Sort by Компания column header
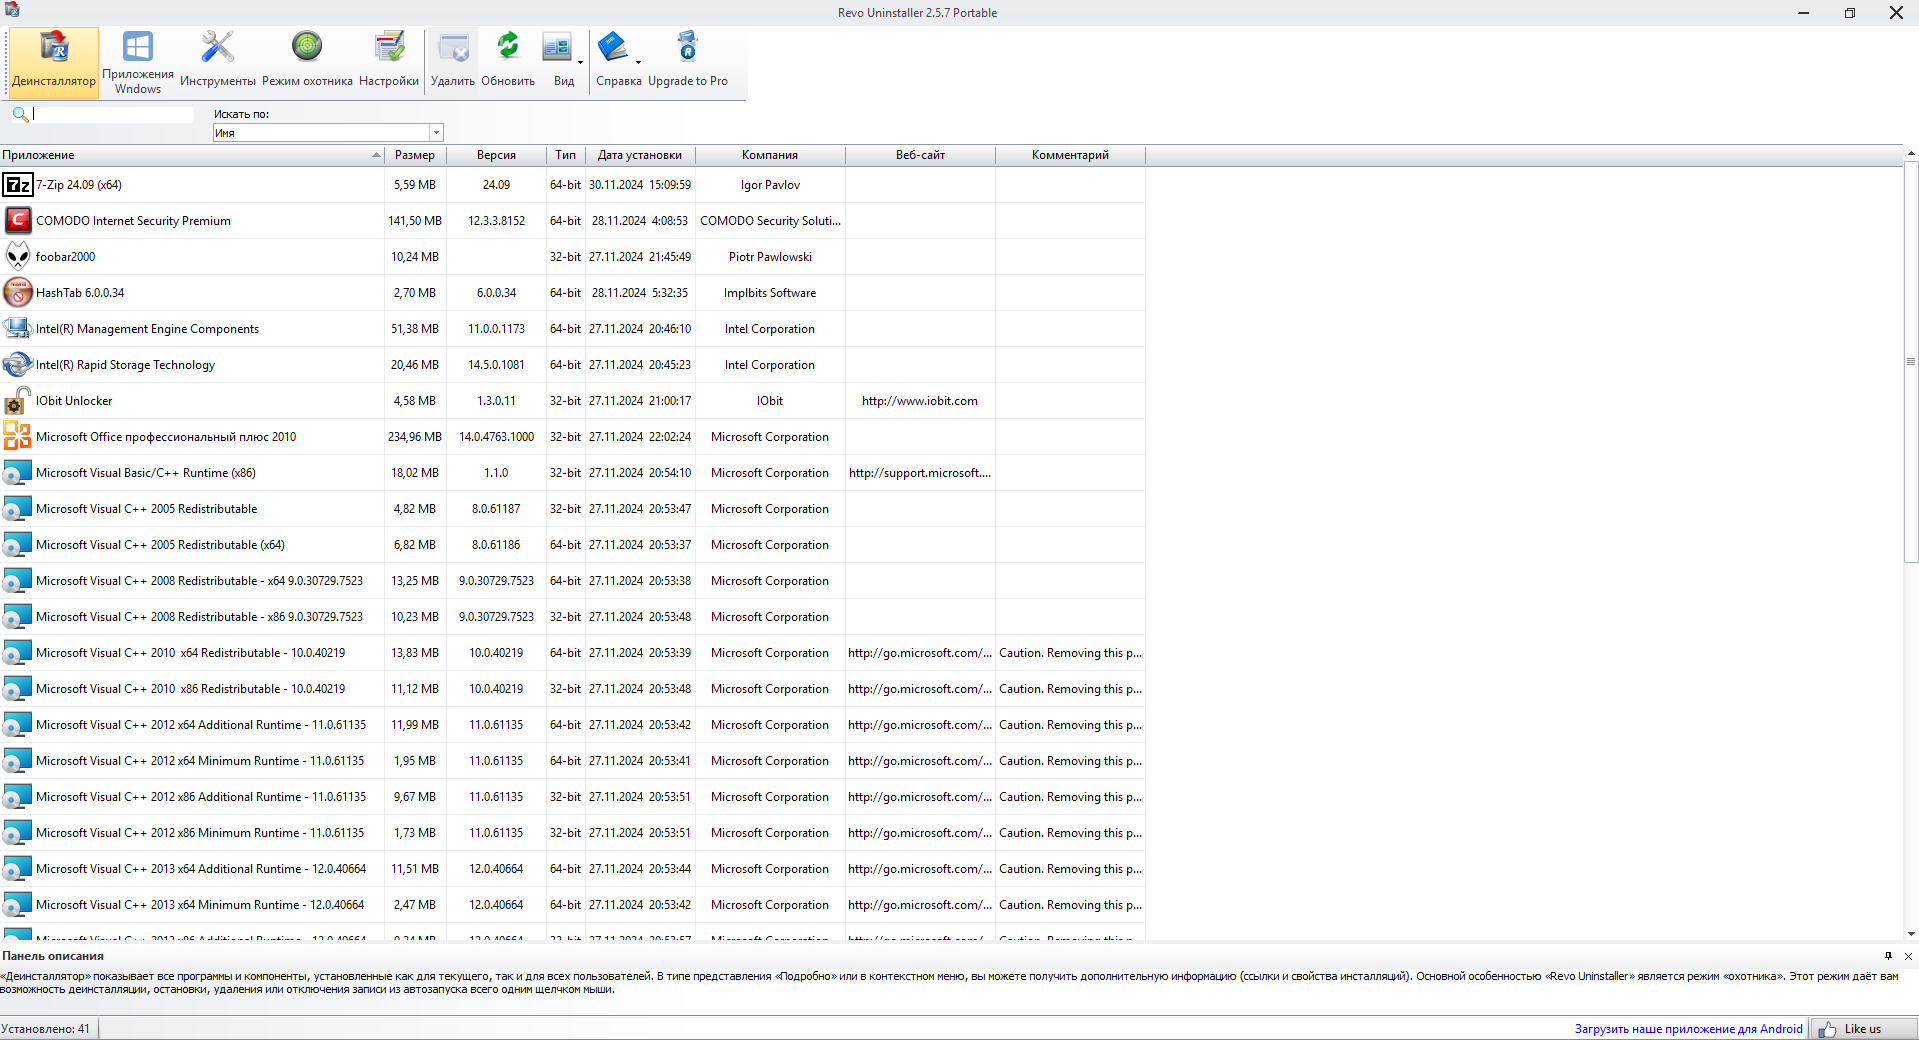The height and width of the screenshot is (1040, 1919). pyautogui.click(x=770, y=155)
